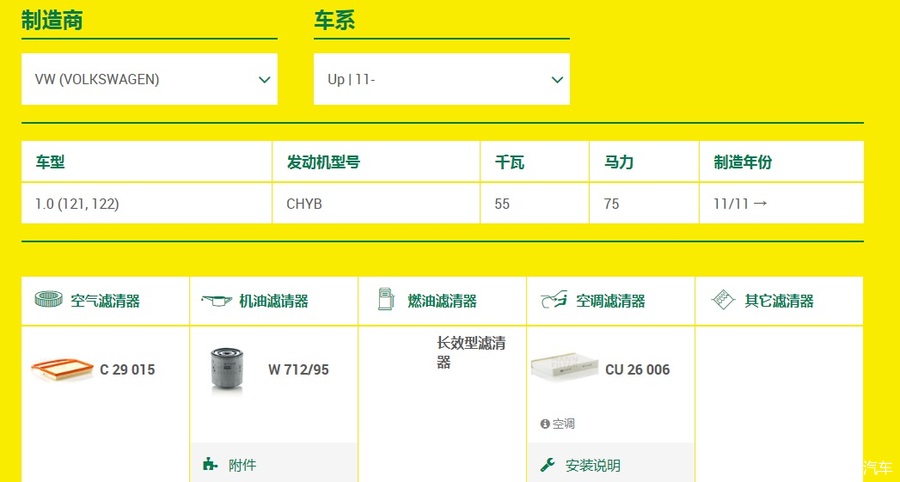Click the 车系 heading
This screenshot has width=900, height=482.
[334, 20]
